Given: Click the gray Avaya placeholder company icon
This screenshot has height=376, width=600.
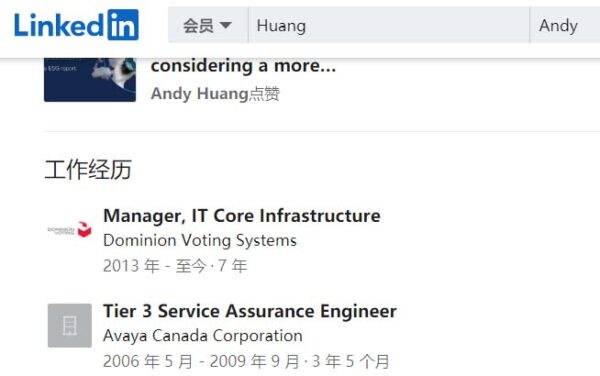Looking at the screenshot, I should point(70,326).
